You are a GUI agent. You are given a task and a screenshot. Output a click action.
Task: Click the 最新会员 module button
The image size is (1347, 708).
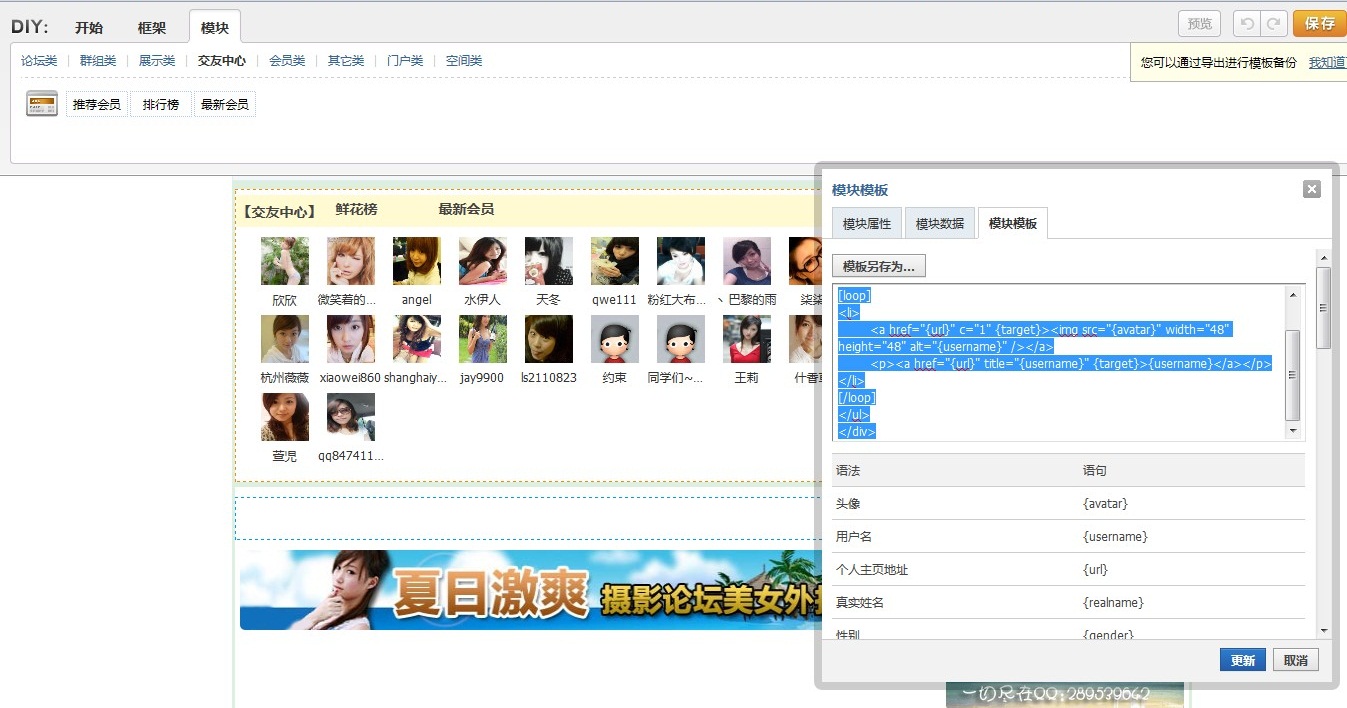point(225,104)
